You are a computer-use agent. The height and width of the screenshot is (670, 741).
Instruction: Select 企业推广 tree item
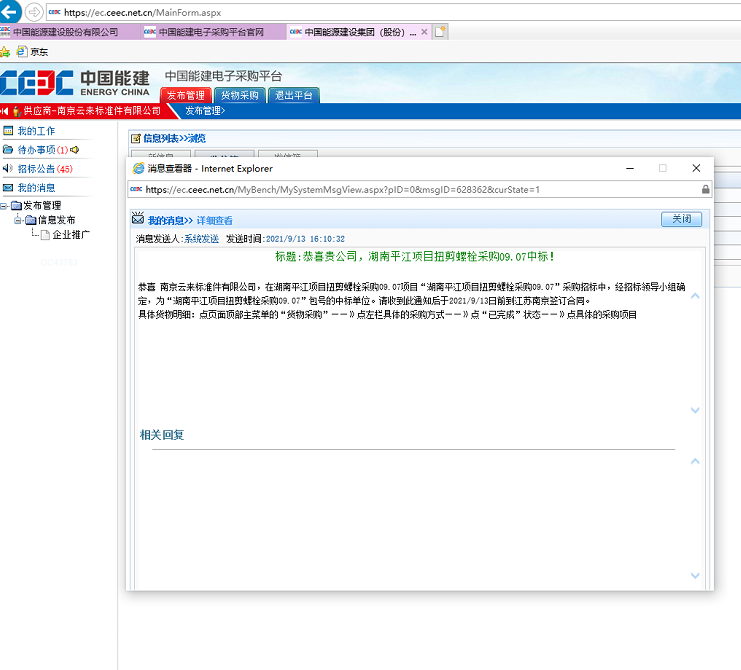click(72, 235)
